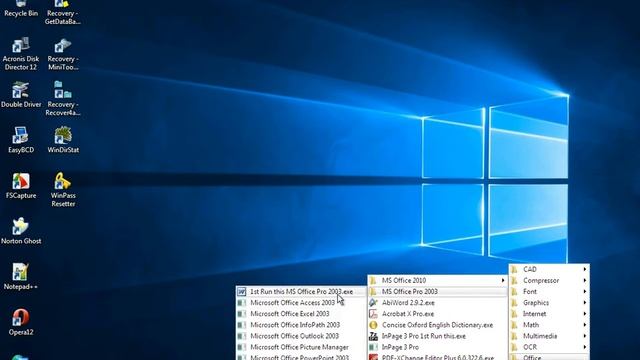Expand the Internet submenu arrow
The height and width of the screenshot is (360, 640).
[x=585, y=314]
